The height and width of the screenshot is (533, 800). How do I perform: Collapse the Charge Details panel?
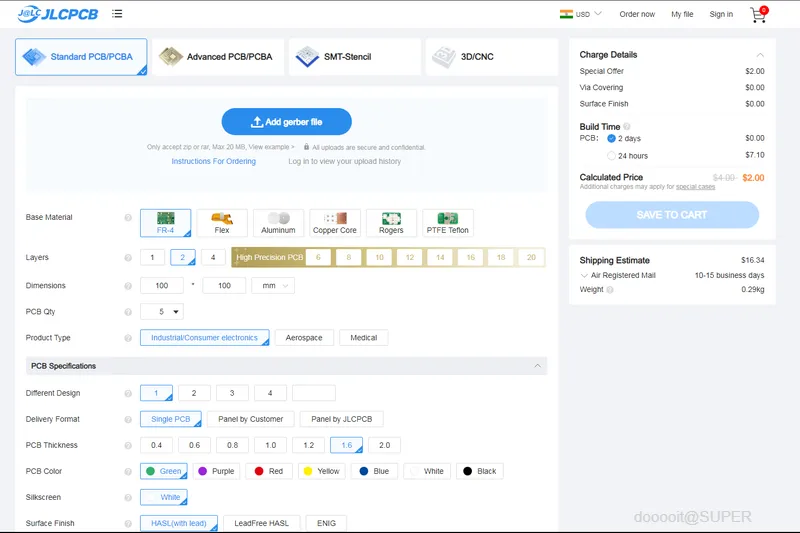coord(760,55)
